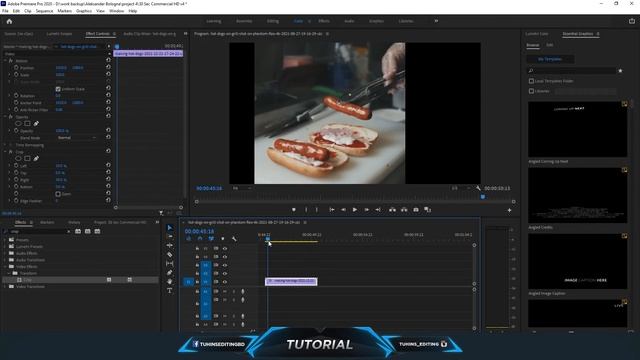Switch to the Editing workspace
Image resolution: width=640 pixels, height=360 pixels.
pyautogui.click(x=273, y=21)
